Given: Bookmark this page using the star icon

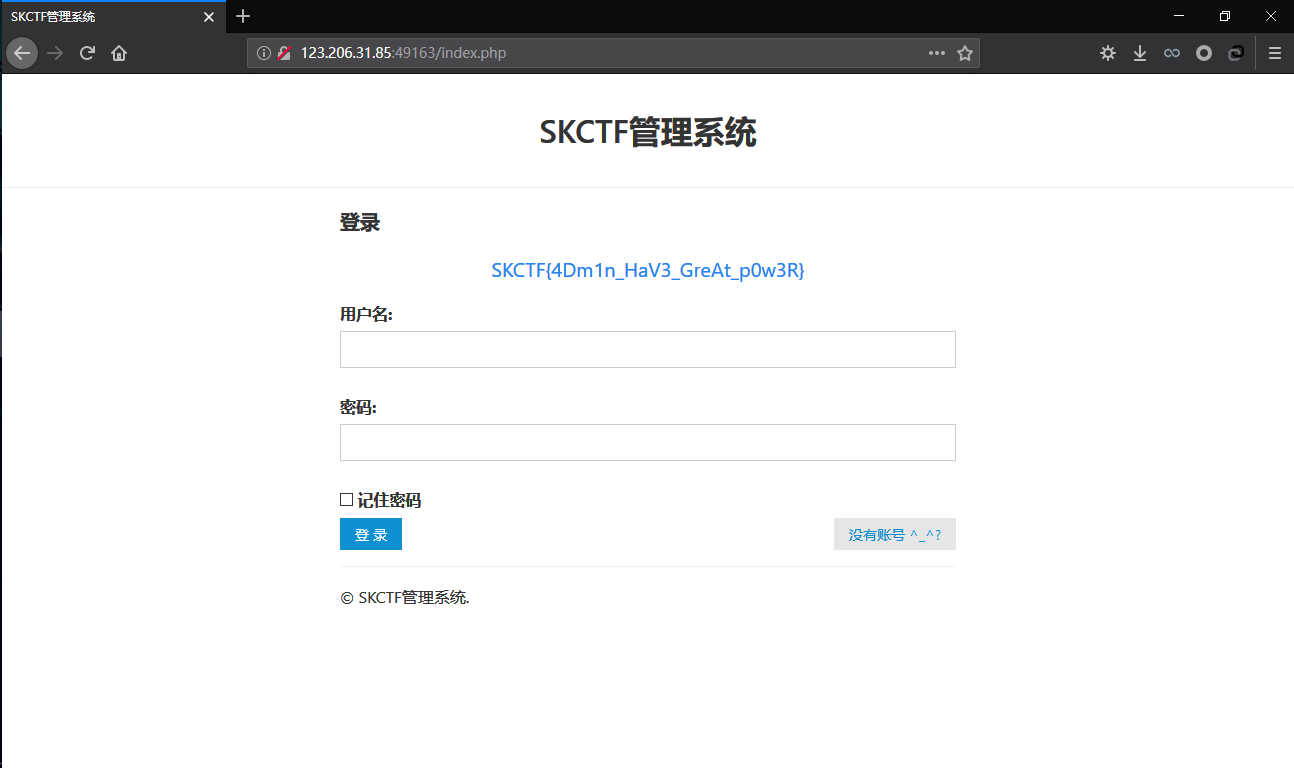Looking at the screenshot, I should coord(965,53).
